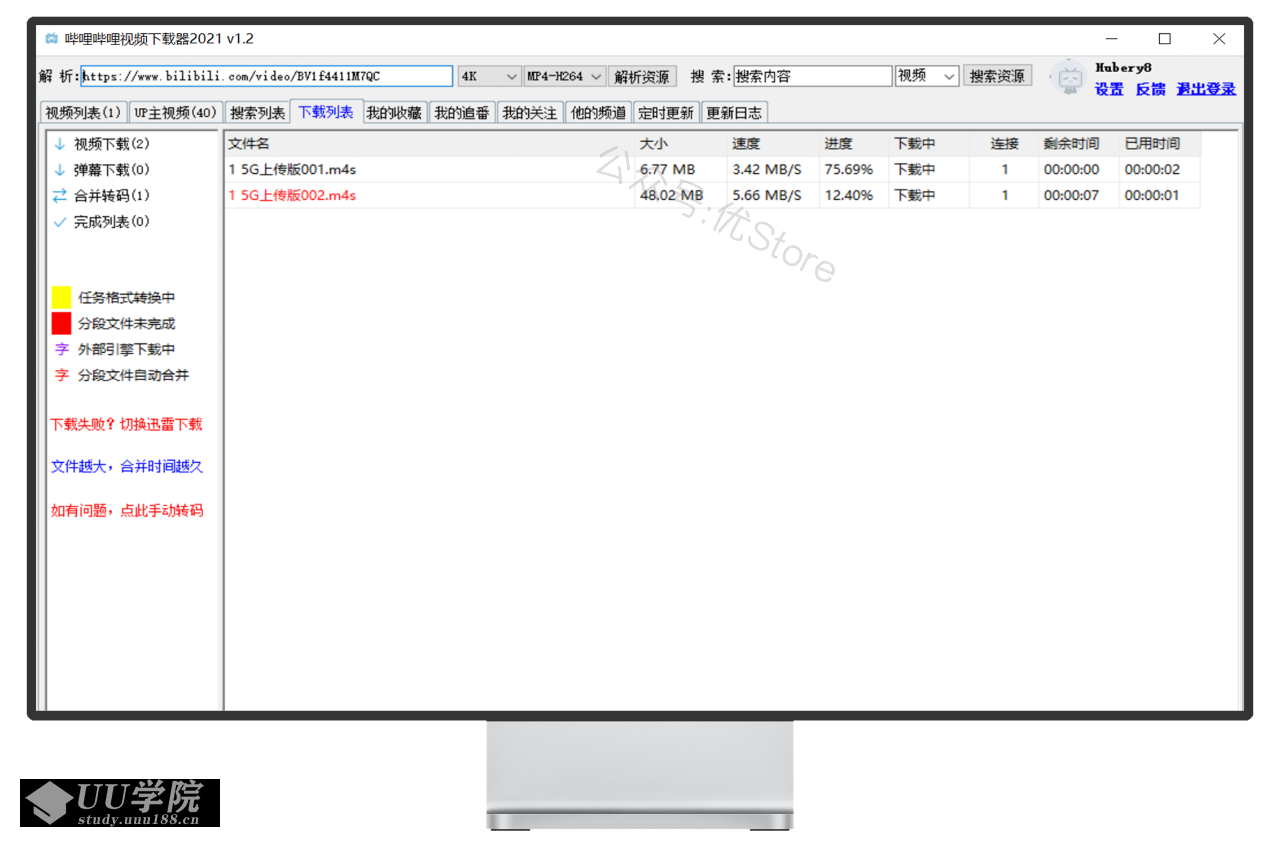This screenshot has width=1280, height=847.
Task: Select the red row 1 5G上传版002.m4s
Action: 712,196
